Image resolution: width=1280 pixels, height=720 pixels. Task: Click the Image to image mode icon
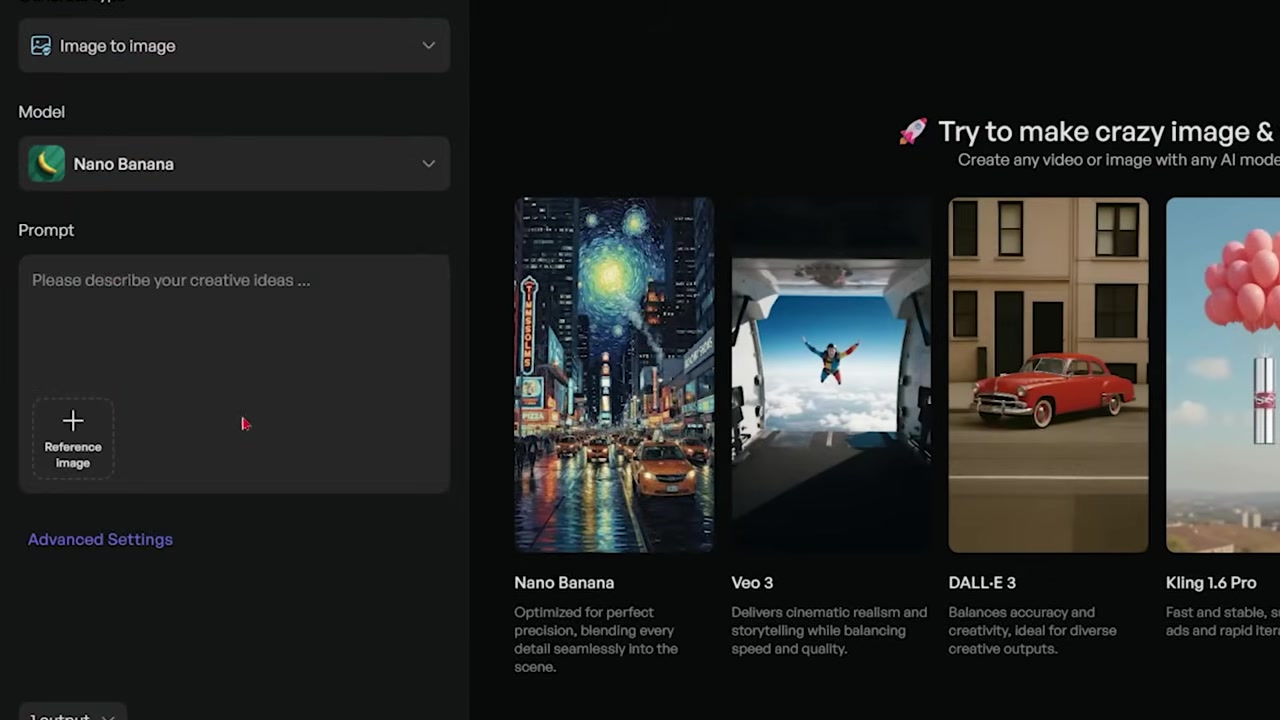point(41,46)
